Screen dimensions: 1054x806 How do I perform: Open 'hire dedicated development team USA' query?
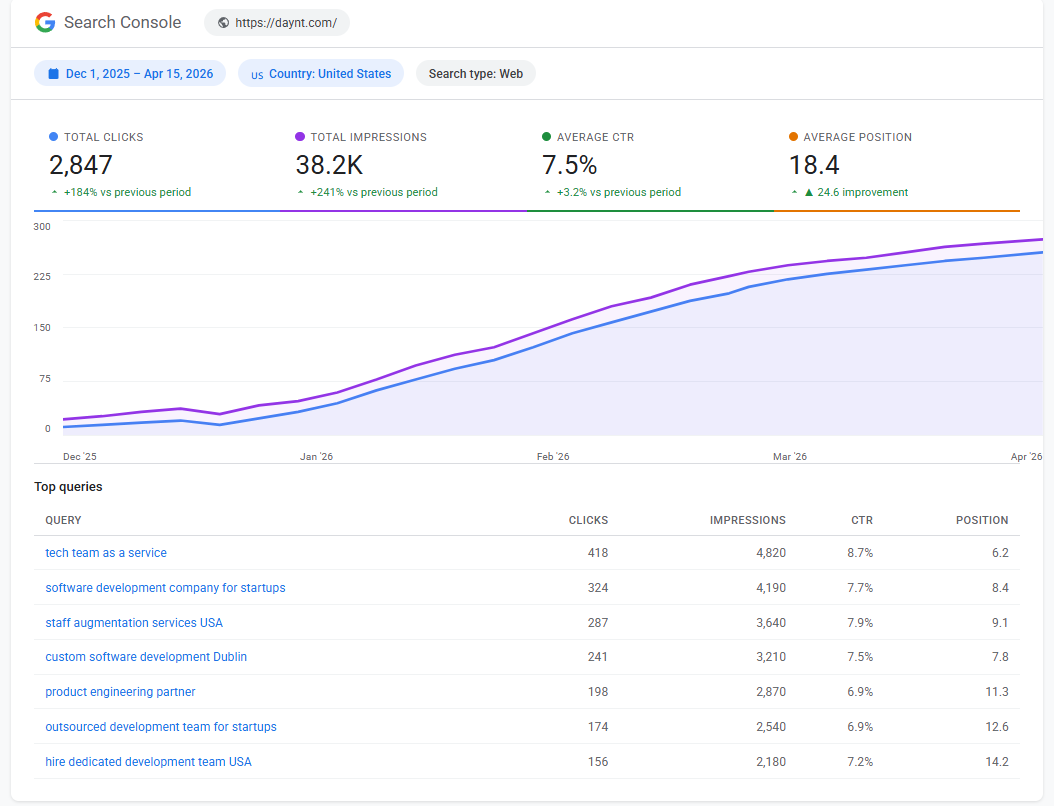[x=149, y=762]
